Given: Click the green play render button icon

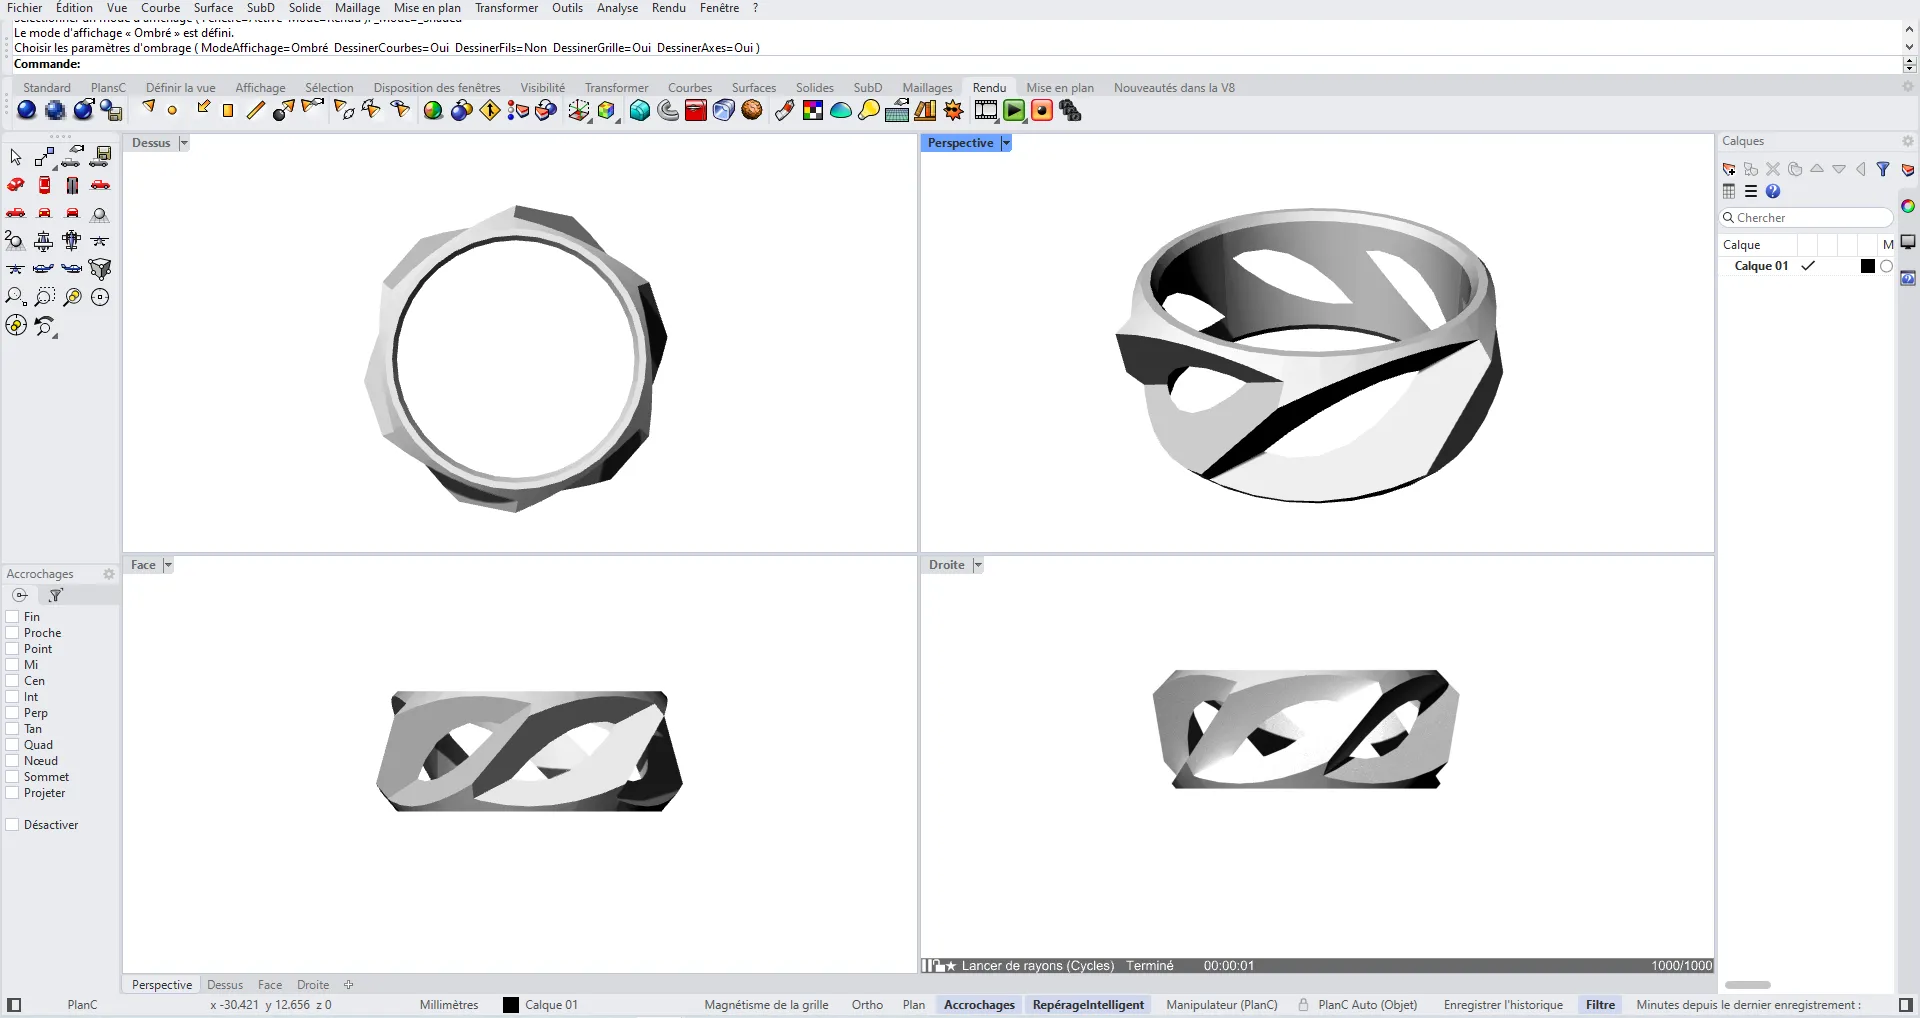Looking at the screenshot, I should [1014, 111].
